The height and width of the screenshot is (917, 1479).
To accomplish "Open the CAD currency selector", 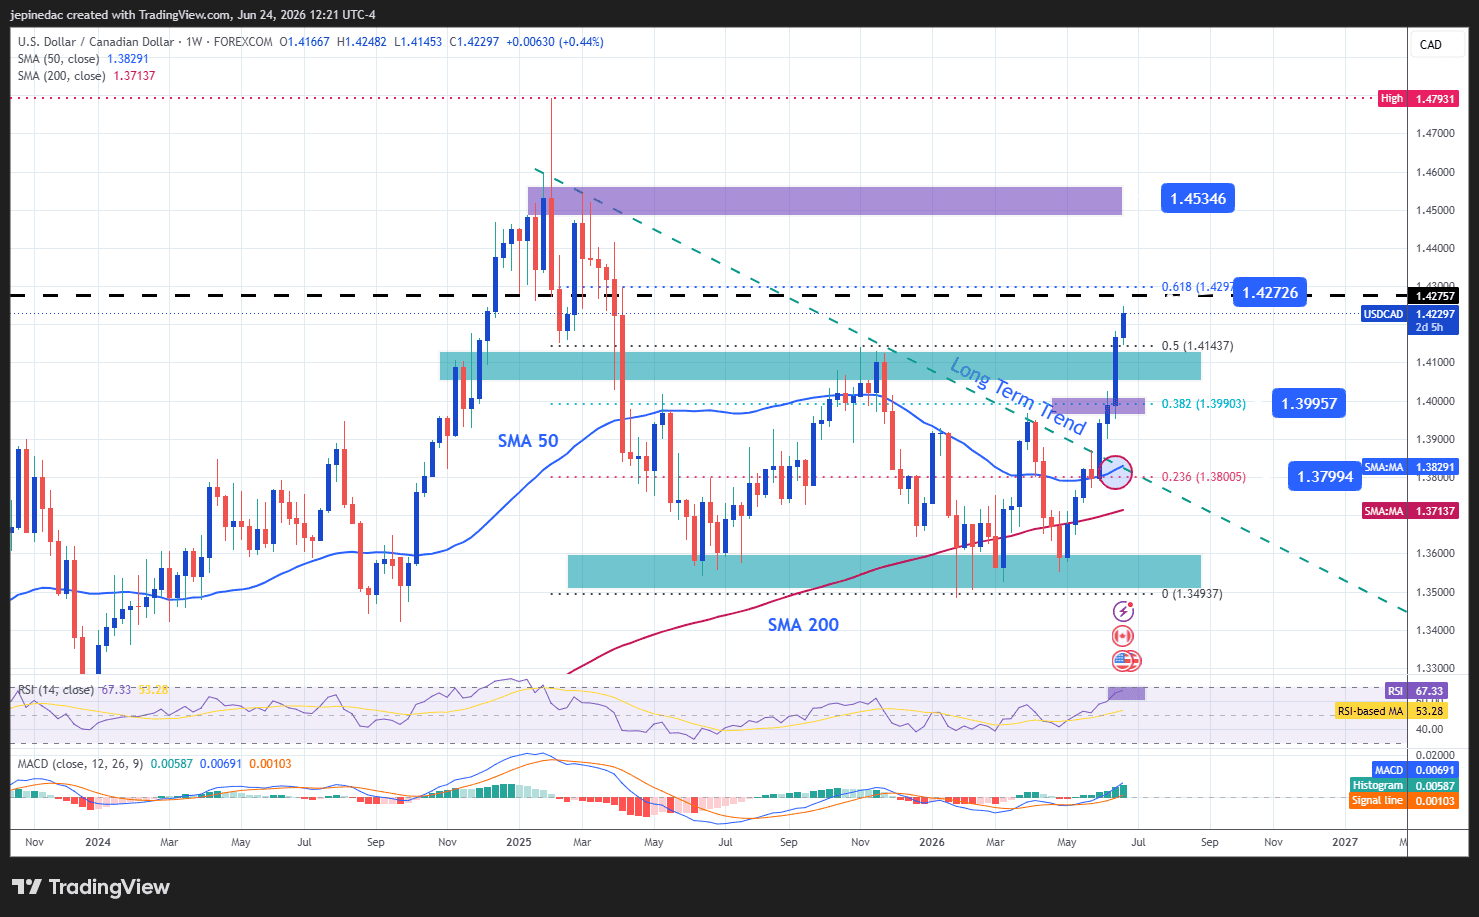I will 1431,44.
